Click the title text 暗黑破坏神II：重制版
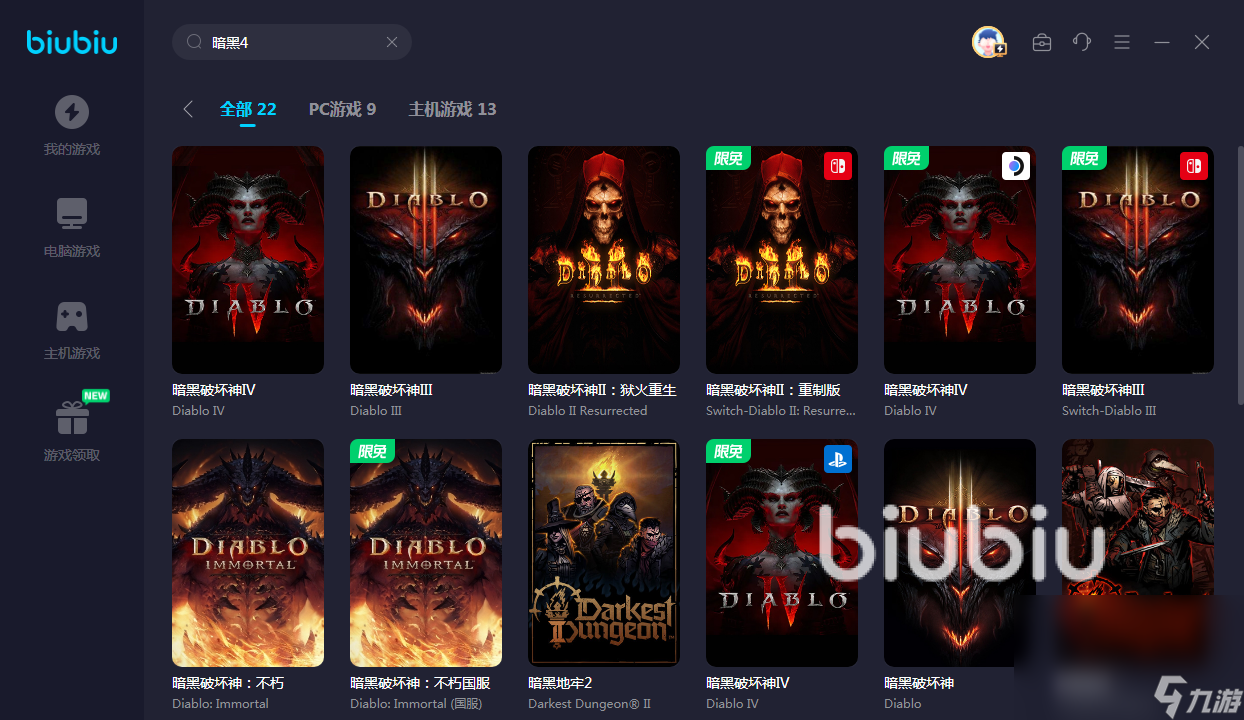 (x=773, y=390)
